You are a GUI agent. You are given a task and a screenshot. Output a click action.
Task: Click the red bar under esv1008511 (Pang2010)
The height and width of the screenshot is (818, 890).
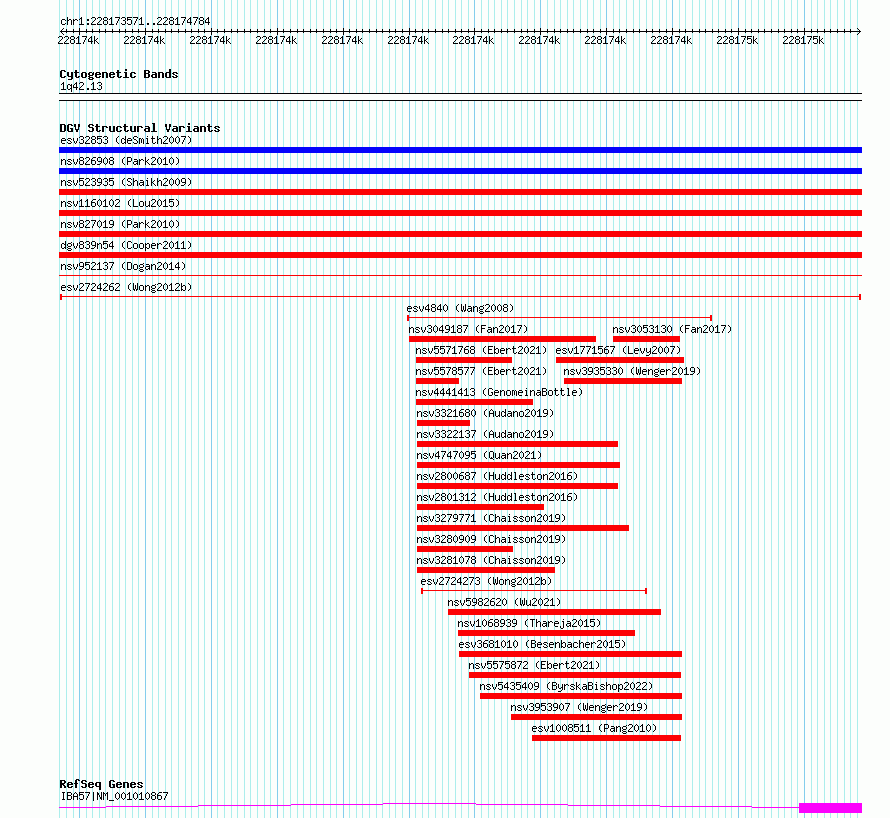click(x=606, y=738)
